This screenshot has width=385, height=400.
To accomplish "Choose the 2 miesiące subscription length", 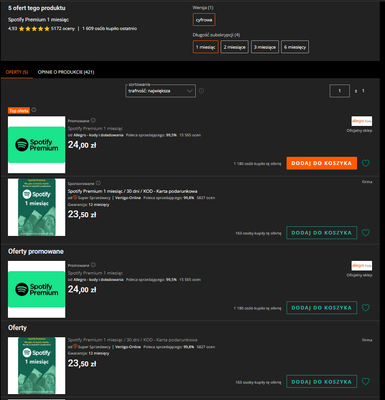I will click(234, 47).
